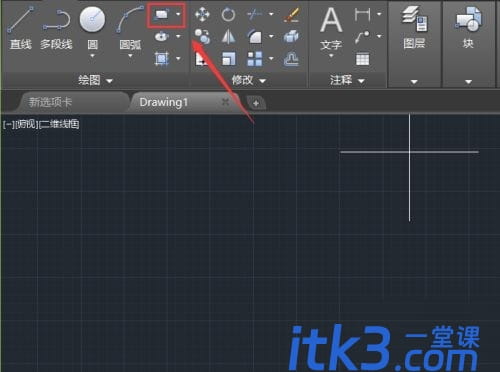The image size is (500, 372).
Task: Open the Hatch tool dropdown arrow
Action: (x=178, y=59)
